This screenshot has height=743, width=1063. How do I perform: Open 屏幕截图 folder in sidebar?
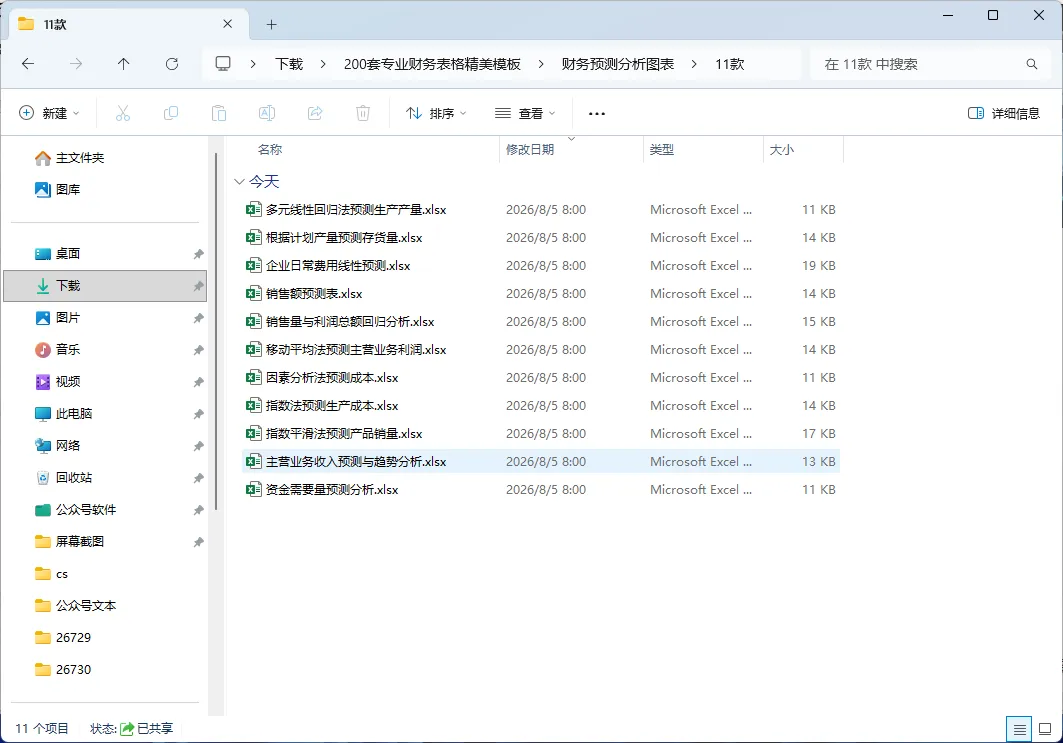point(105,542)
